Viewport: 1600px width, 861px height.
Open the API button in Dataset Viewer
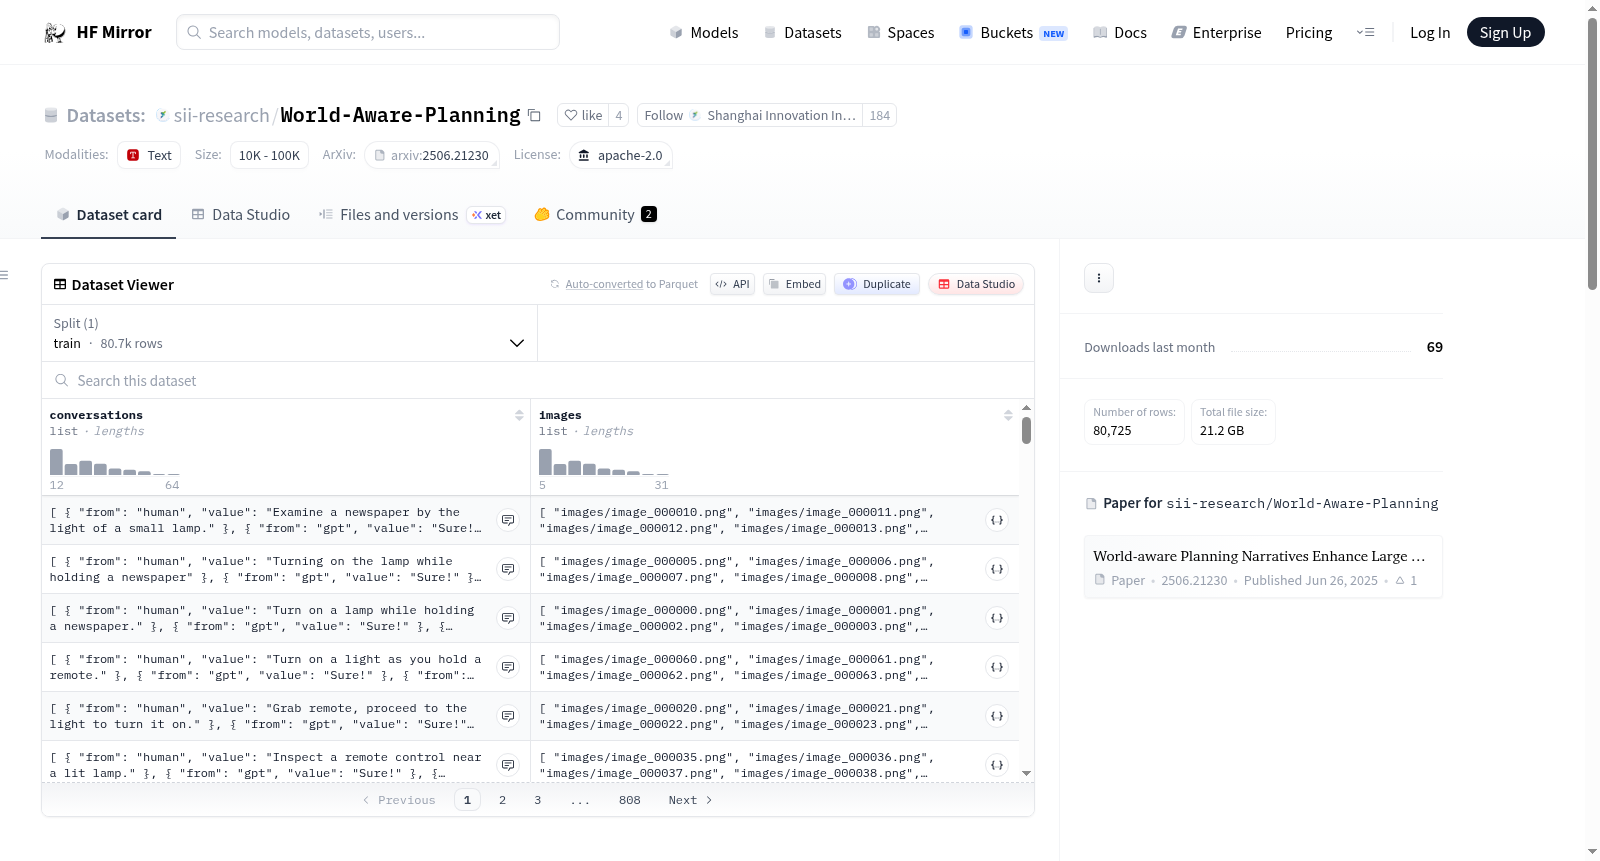pos(732,285)
